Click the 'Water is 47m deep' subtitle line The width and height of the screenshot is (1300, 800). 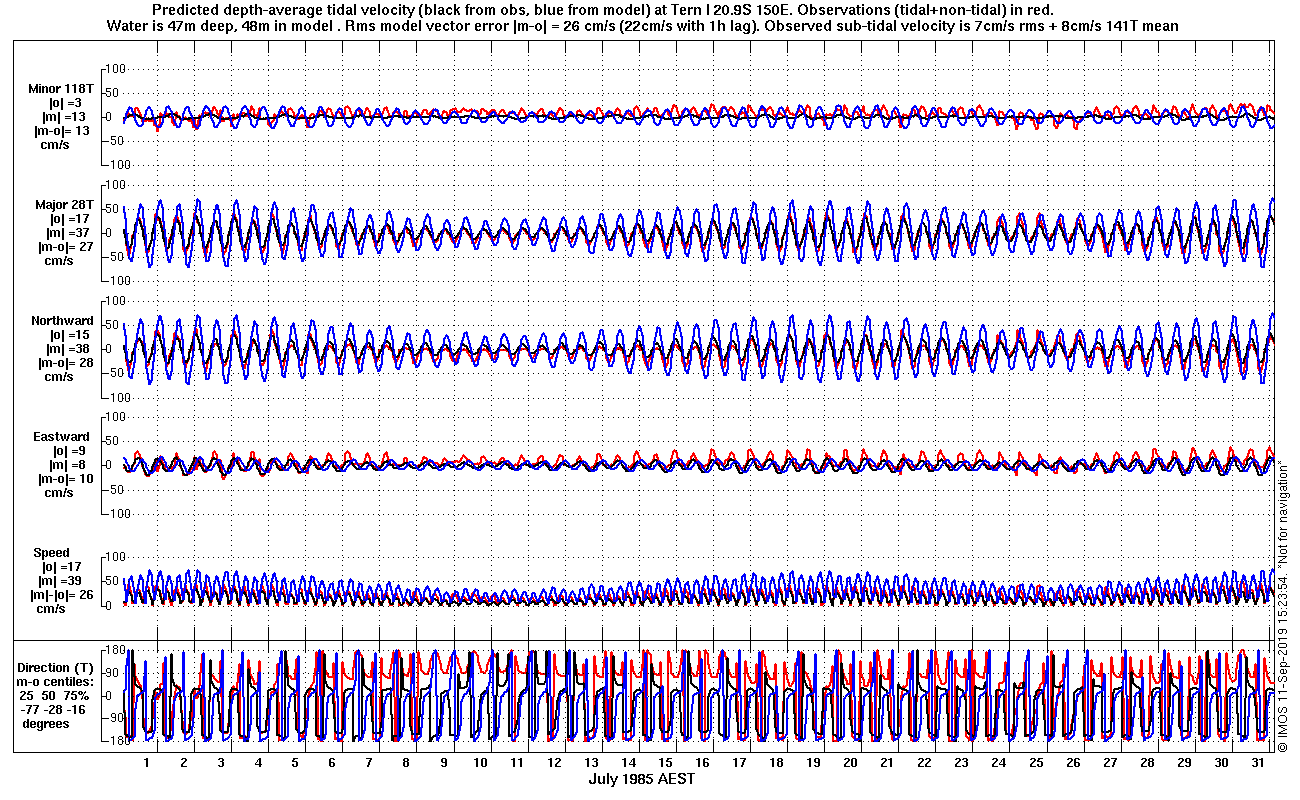coord(641,26)
